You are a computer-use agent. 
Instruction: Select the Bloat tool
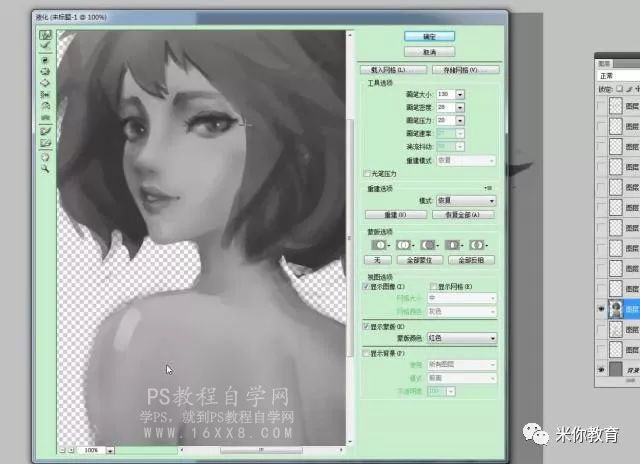(45, 83)
